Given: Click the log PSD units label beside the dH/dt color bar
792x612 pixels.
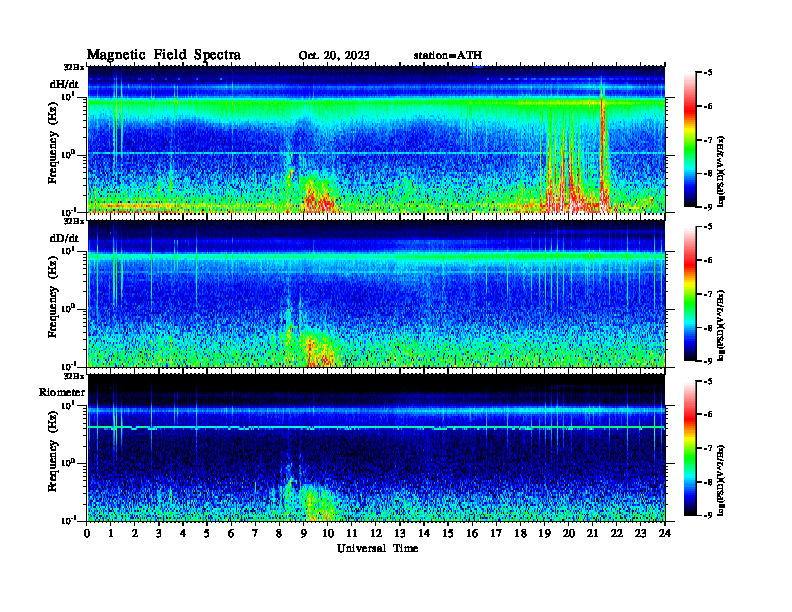Looking at the screenshot, I should pyautogui.click(x=721, y=171).
